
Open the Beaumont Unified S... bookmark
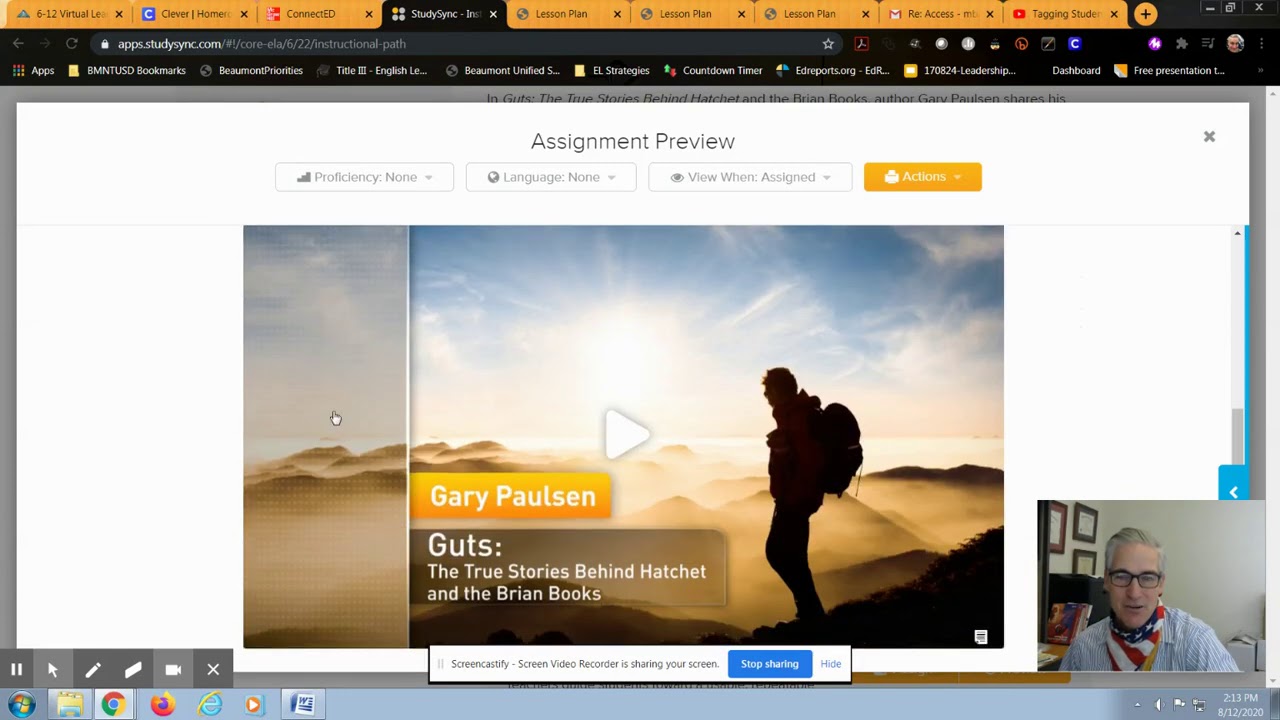(x=503, y=71)
